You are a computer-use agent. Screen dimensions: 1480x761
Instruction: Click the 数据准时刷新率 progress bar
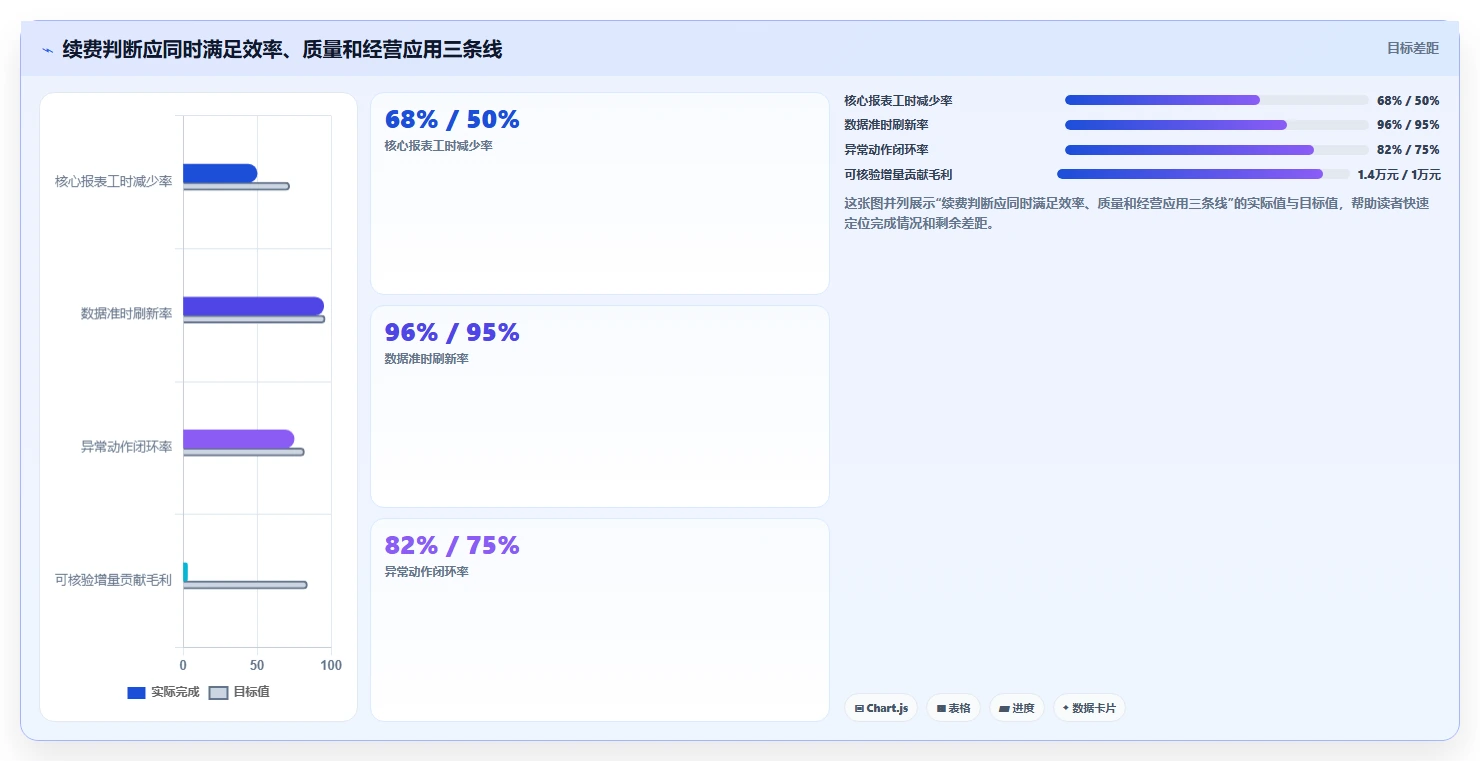coord(1217,125)
